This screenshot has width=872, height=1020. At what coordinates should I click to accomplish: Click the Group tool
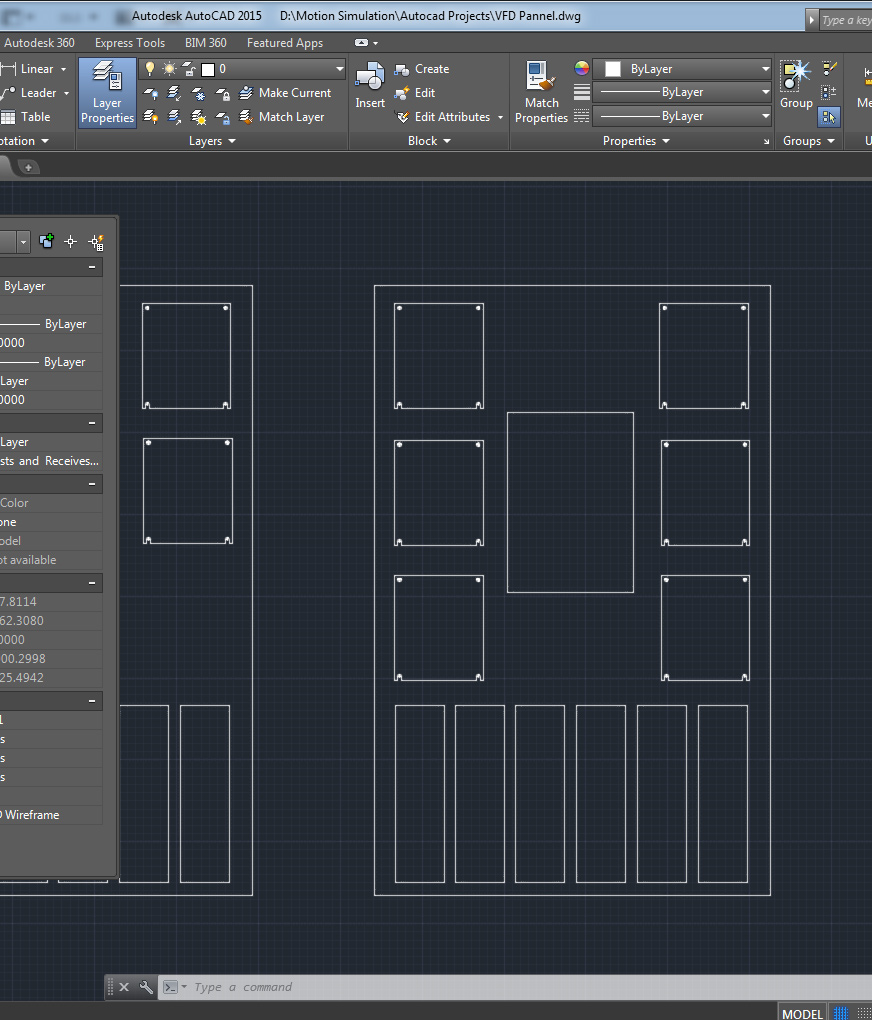tap(796, 85)
